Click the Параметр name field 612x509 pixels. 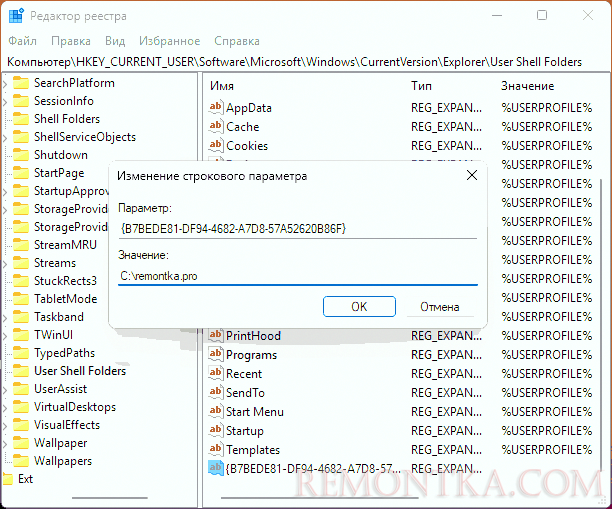click(x=298, y=228)
